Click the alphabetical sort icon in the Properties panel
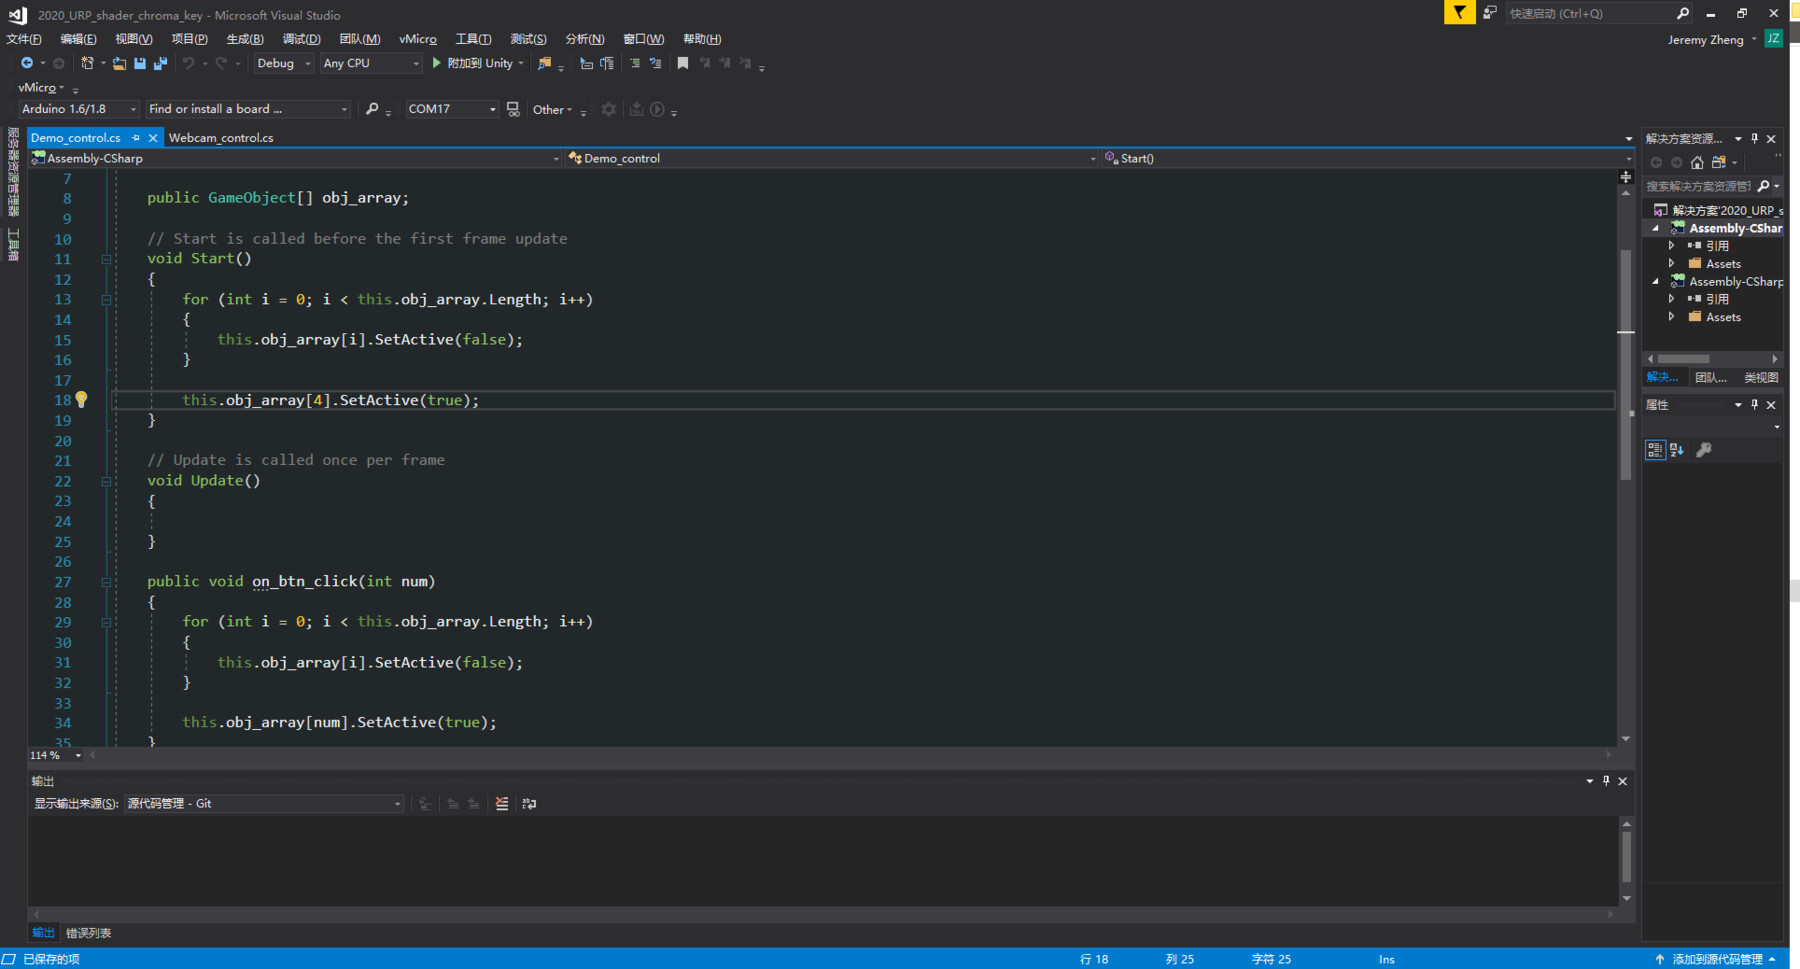This screenshot has width=1800, height=969. (1676, 449)
